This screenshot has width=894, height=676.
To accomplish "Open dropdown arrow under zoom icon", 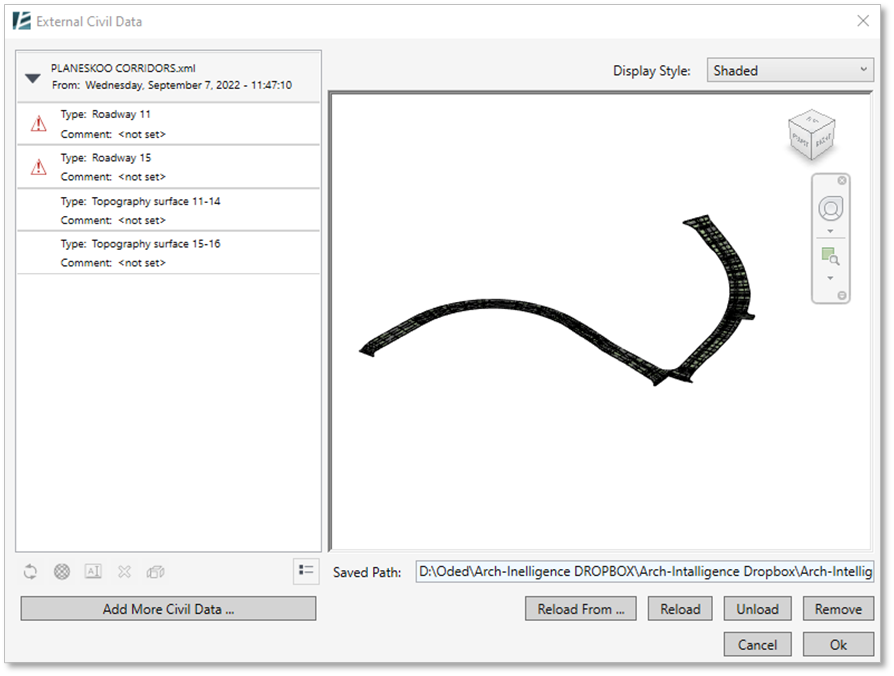I will click(x=830, y=278).
